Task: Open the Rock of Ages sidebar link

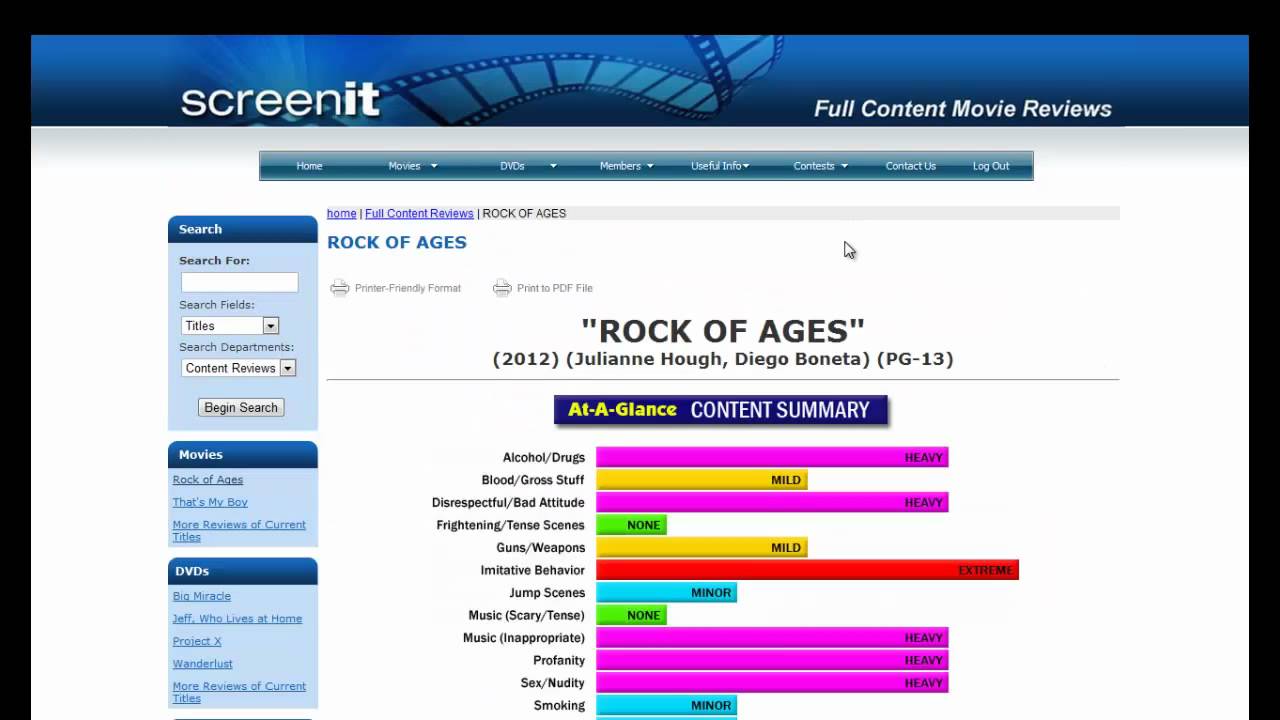Action: [x=208, y=480]
